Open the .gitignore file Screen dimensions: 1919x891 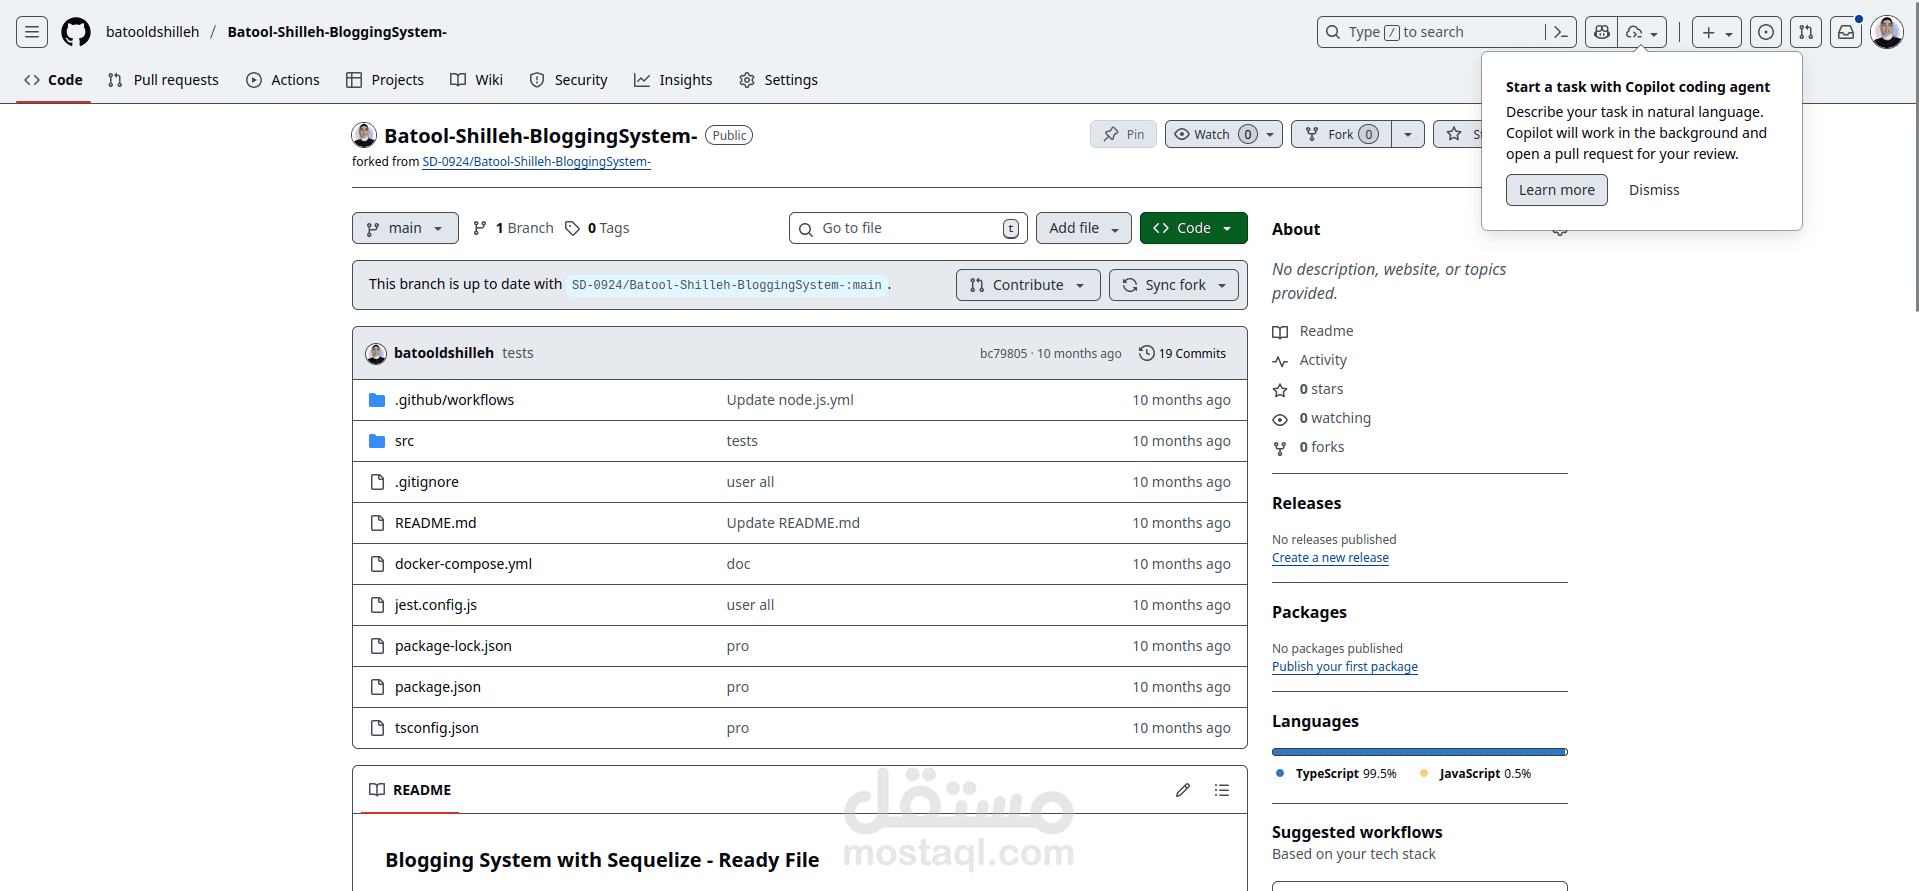click(x=427, y=482)
